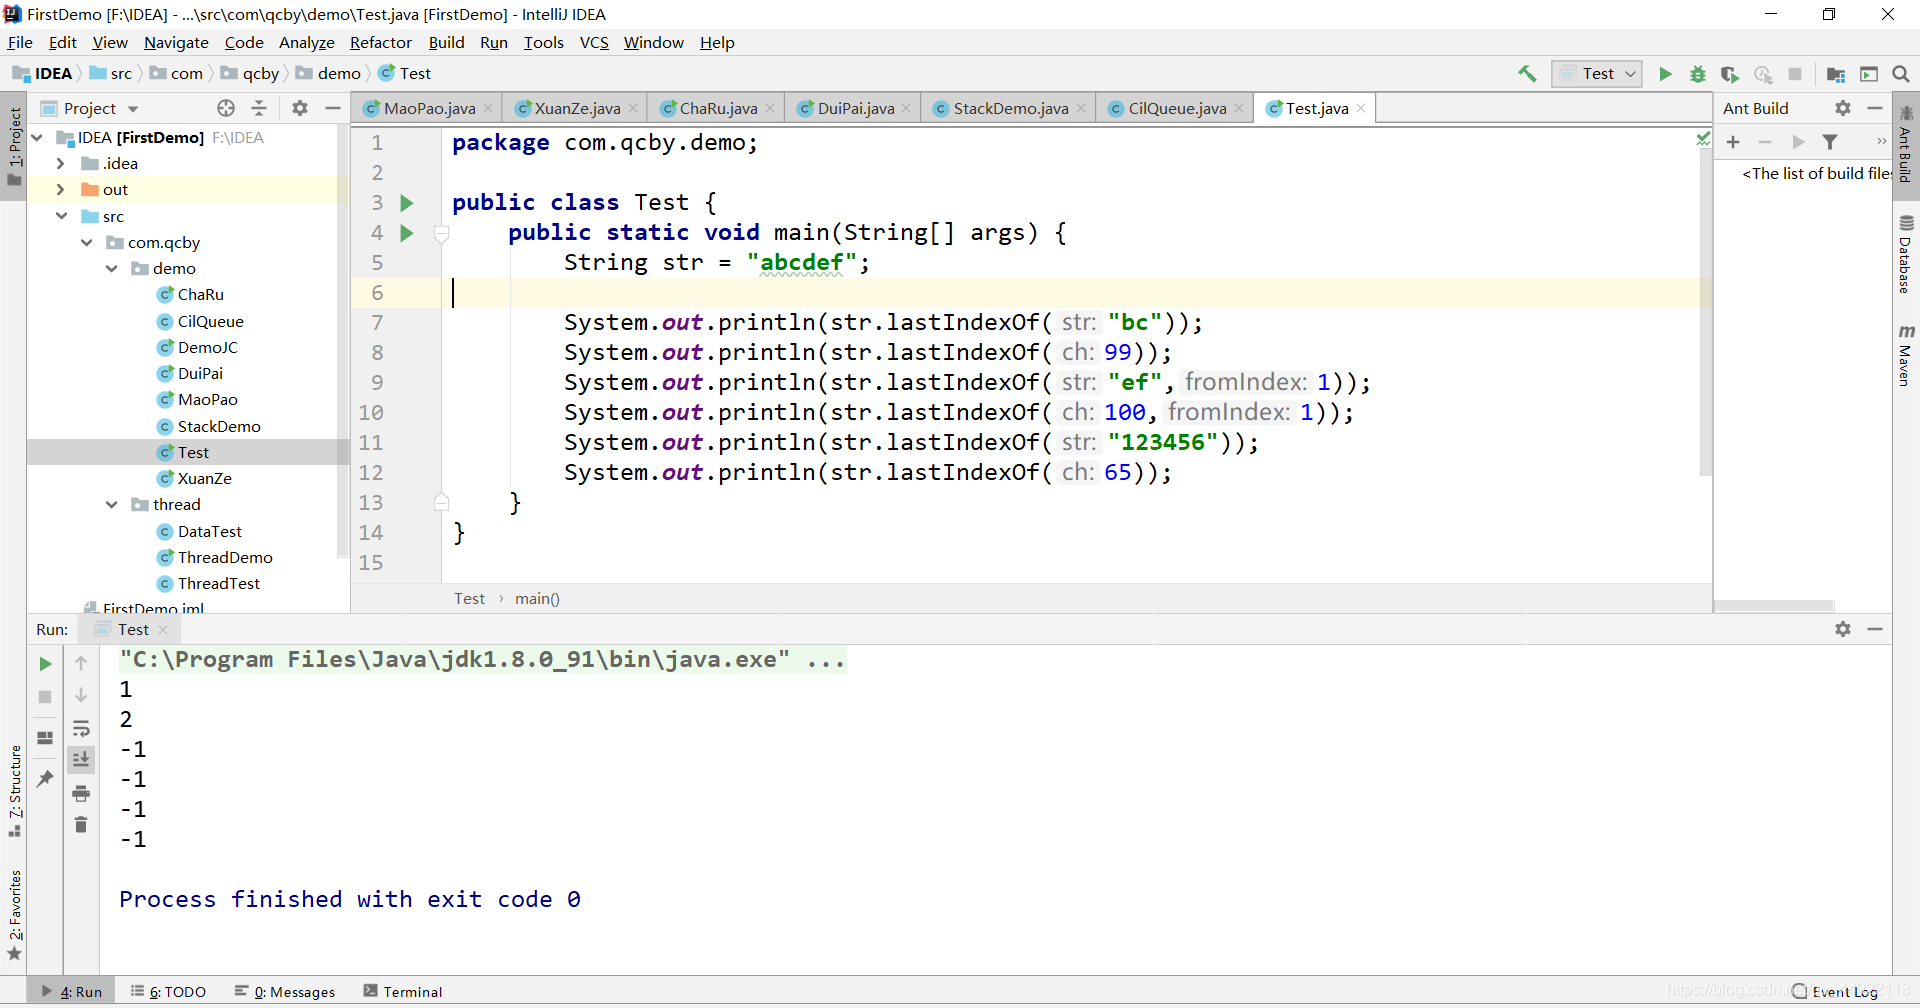Viewport: 1920px width, 1008px height.
Task: Collapse the com.qcby package
Action: tap(87, 242)
